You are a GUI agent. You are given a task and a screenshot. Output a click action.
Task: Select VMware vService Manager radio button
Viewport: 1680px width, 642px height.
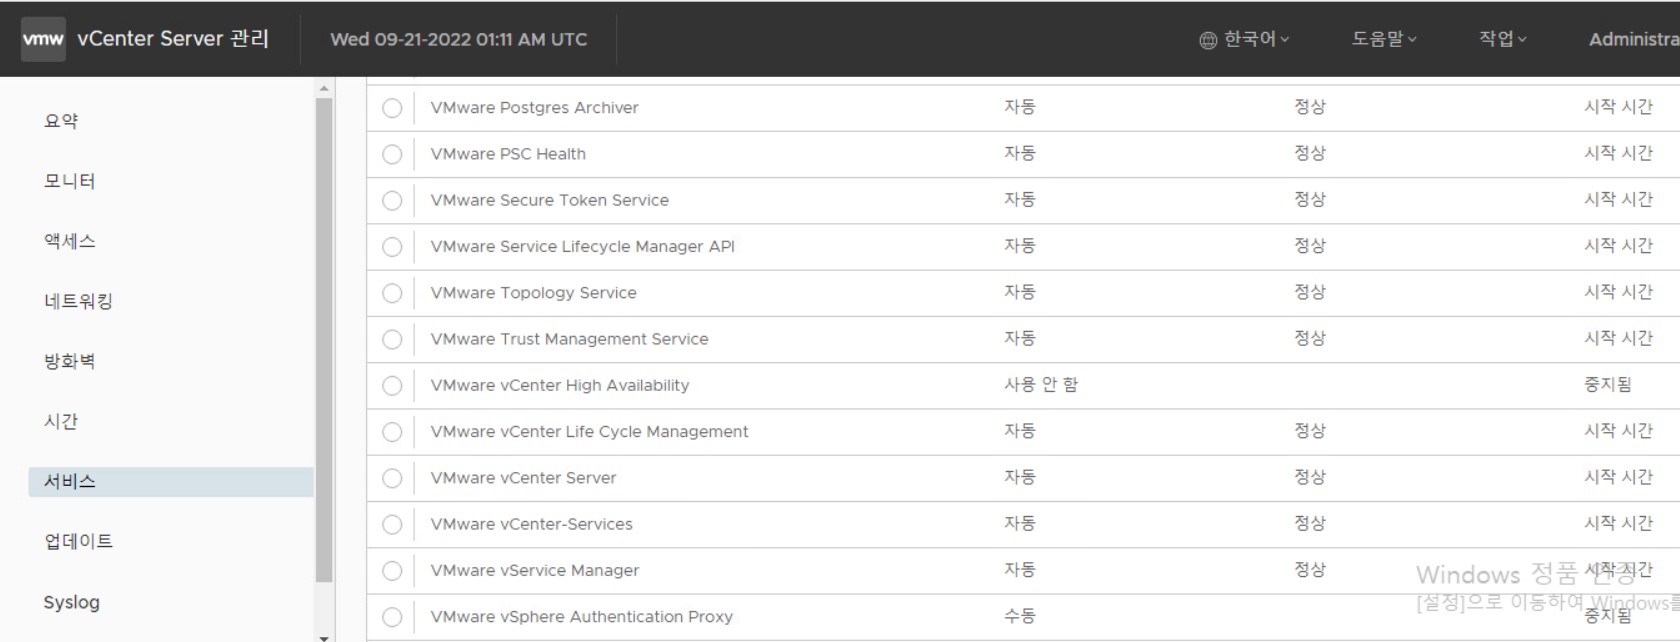pyautogui.click(x=392, y=570)
